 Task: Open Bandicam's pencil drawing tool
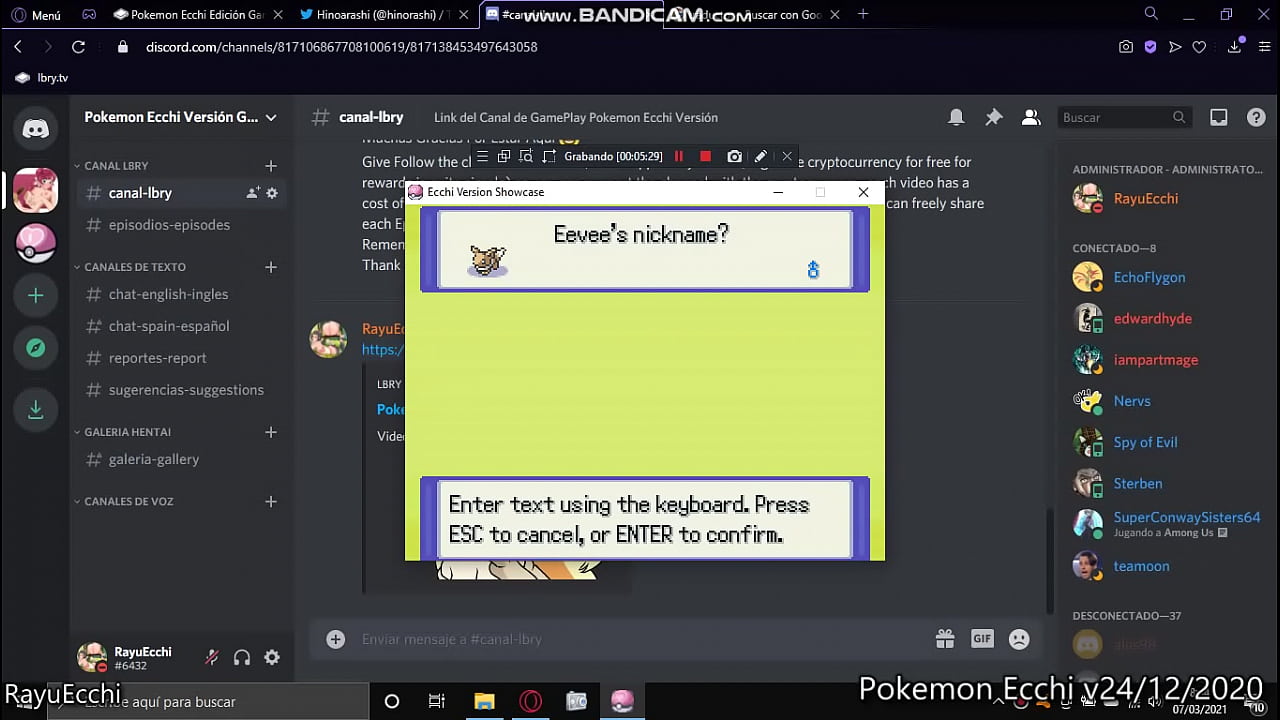(761, 156)
